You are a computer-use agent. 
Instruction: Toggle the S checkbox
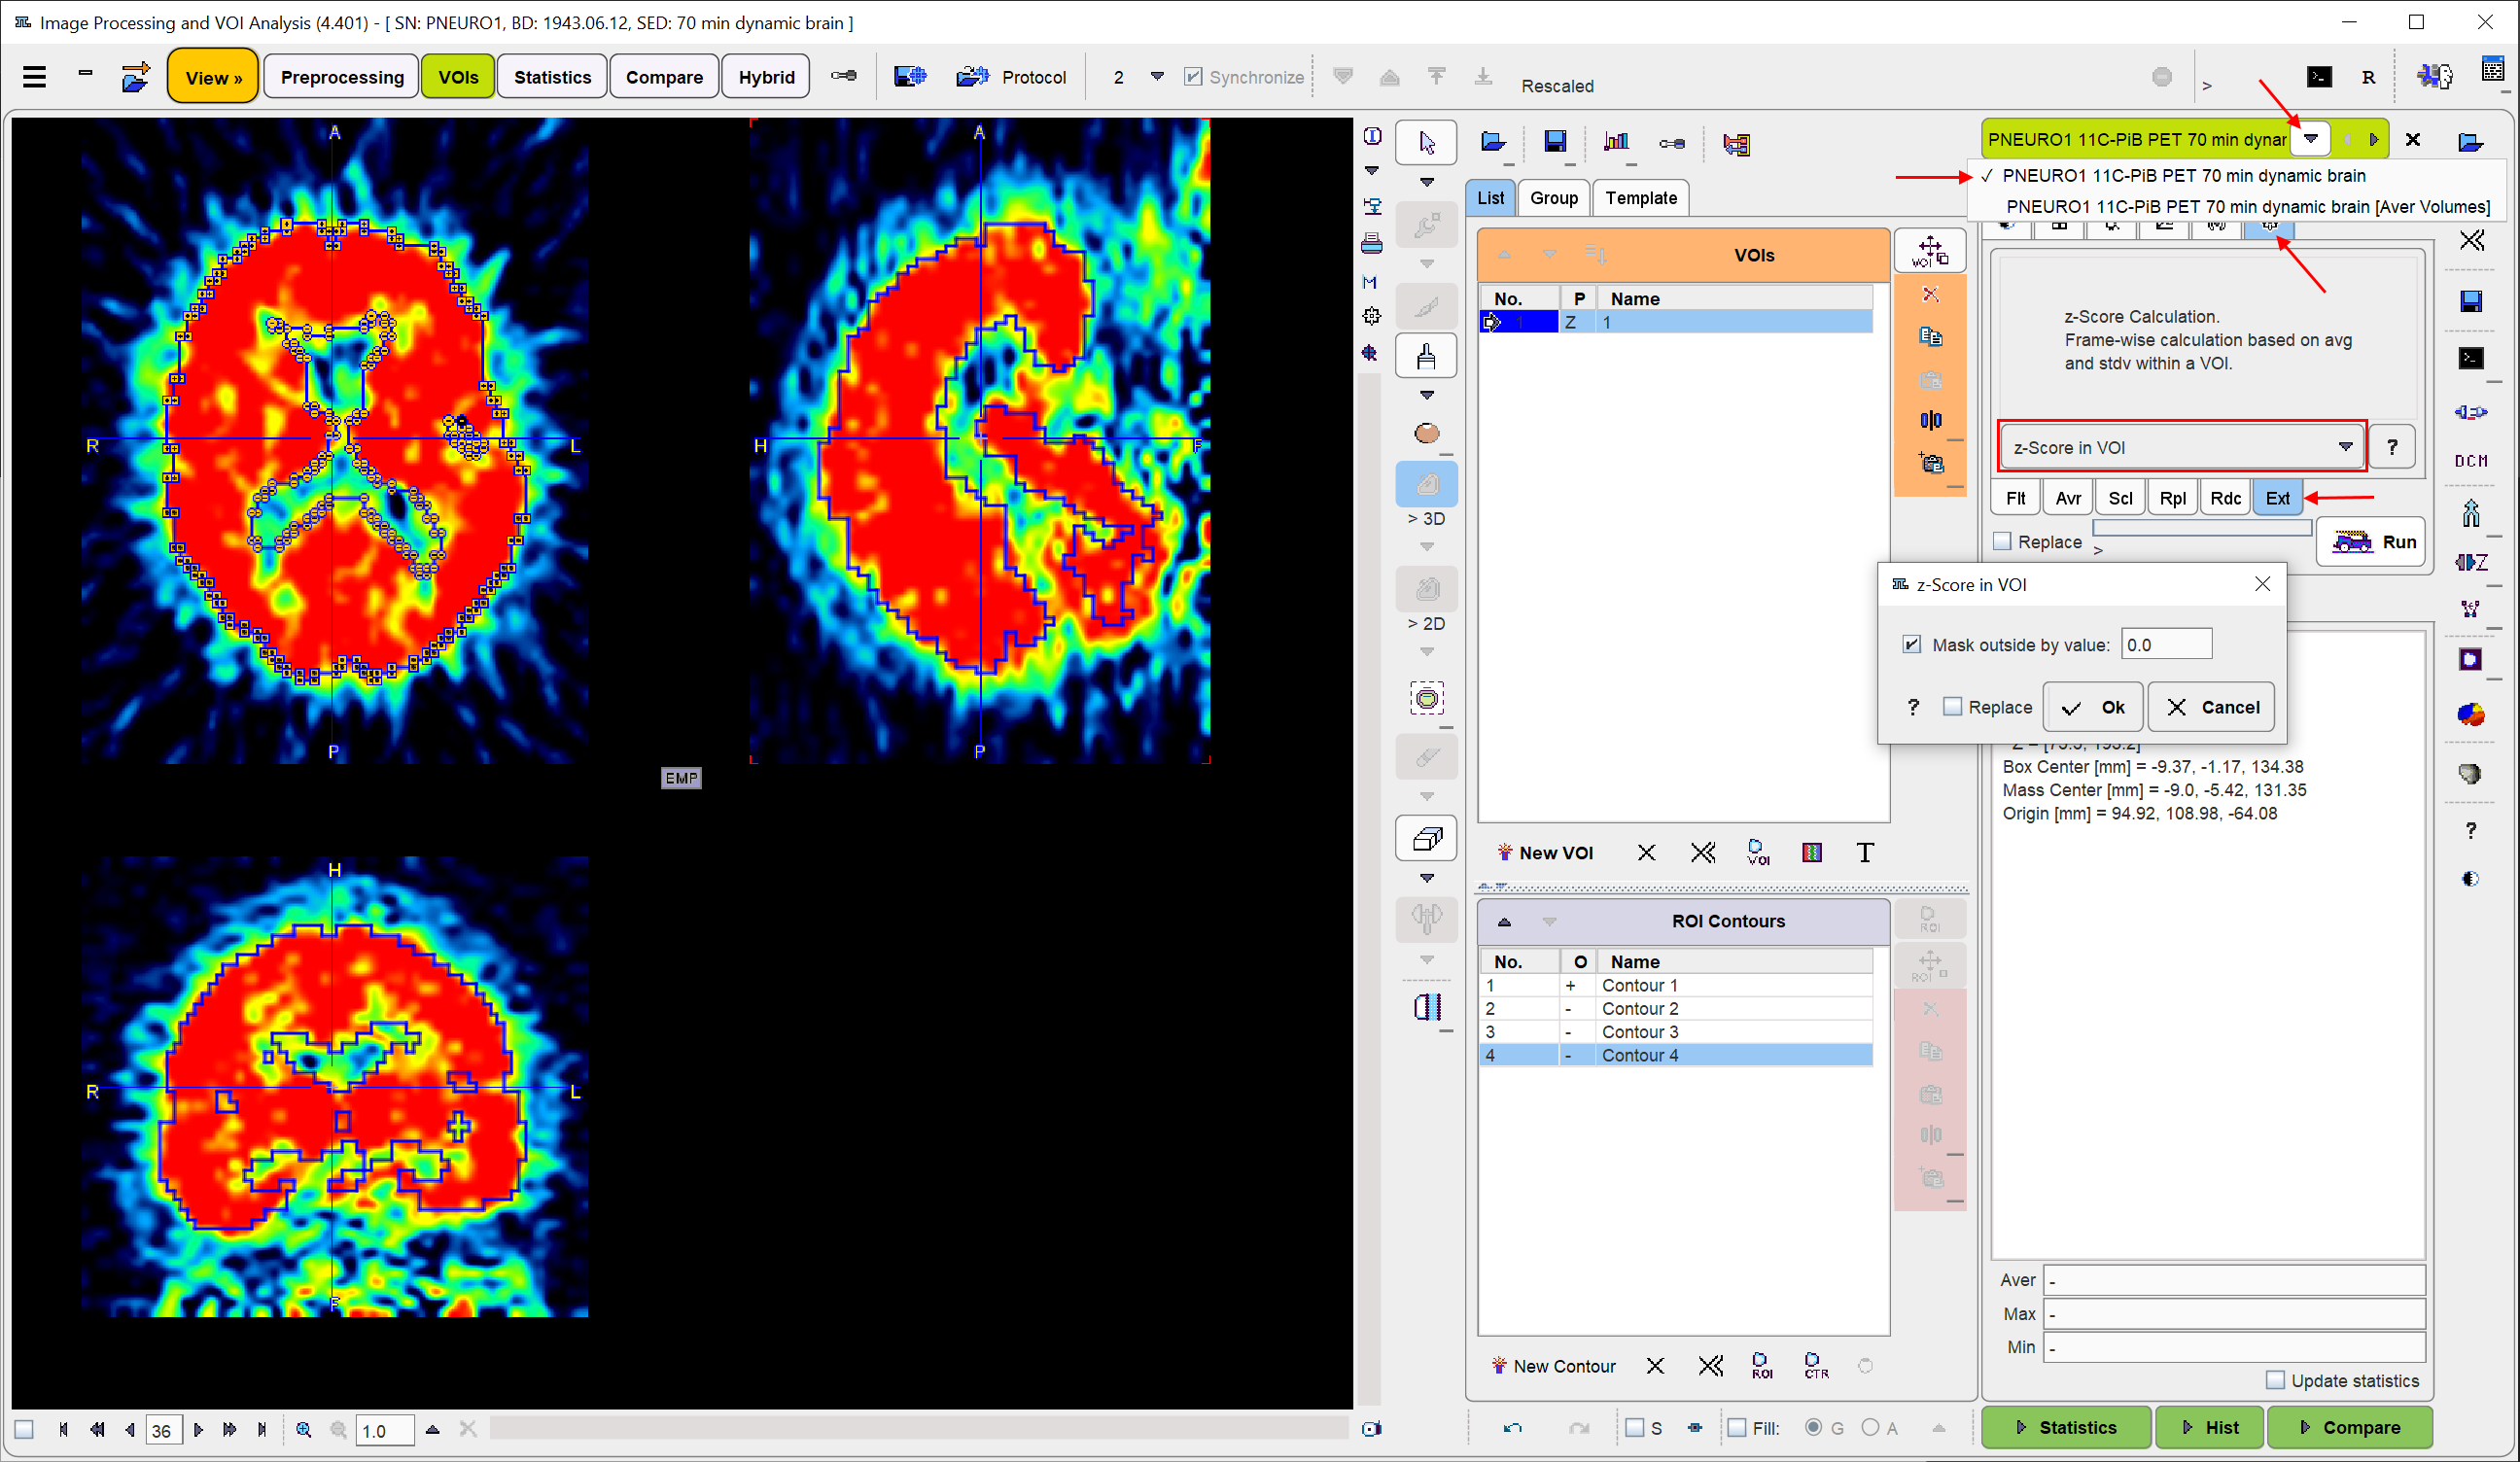(1634, 1429)
